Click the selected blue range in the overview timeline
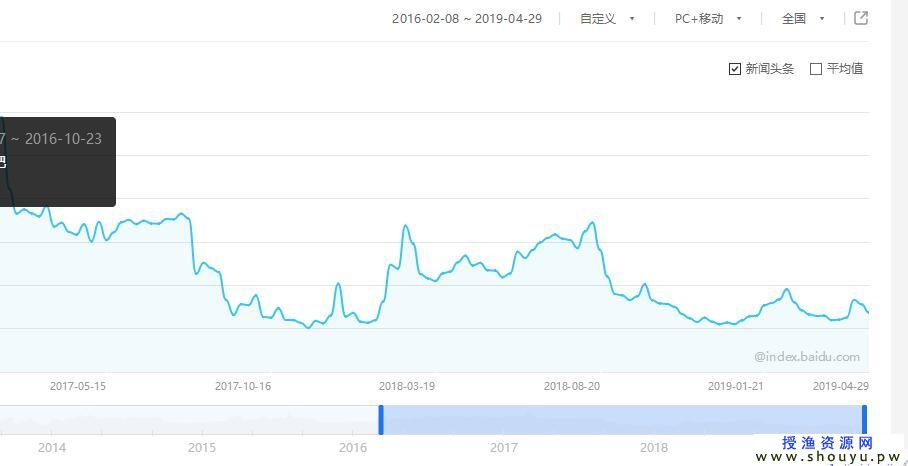Viewport: 908px width, 466px height. point(623,420)
